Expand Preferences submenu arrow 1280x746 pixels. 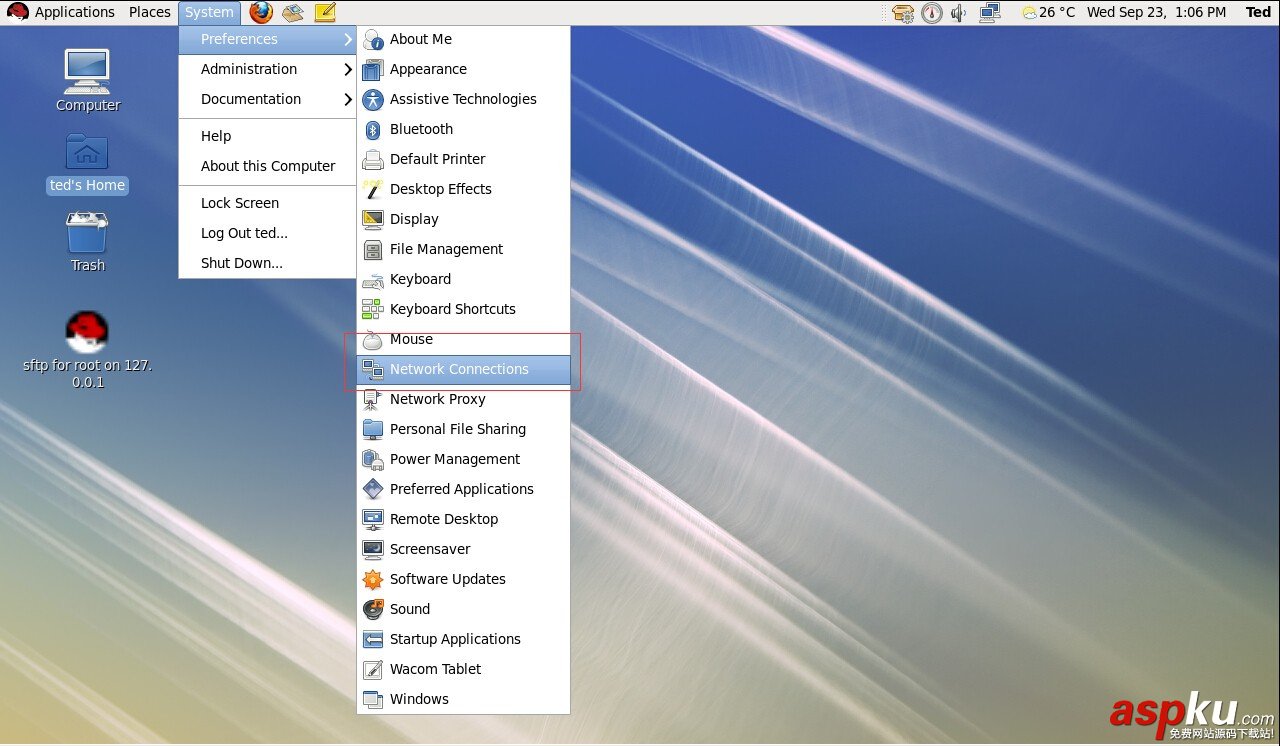[348, 39]
